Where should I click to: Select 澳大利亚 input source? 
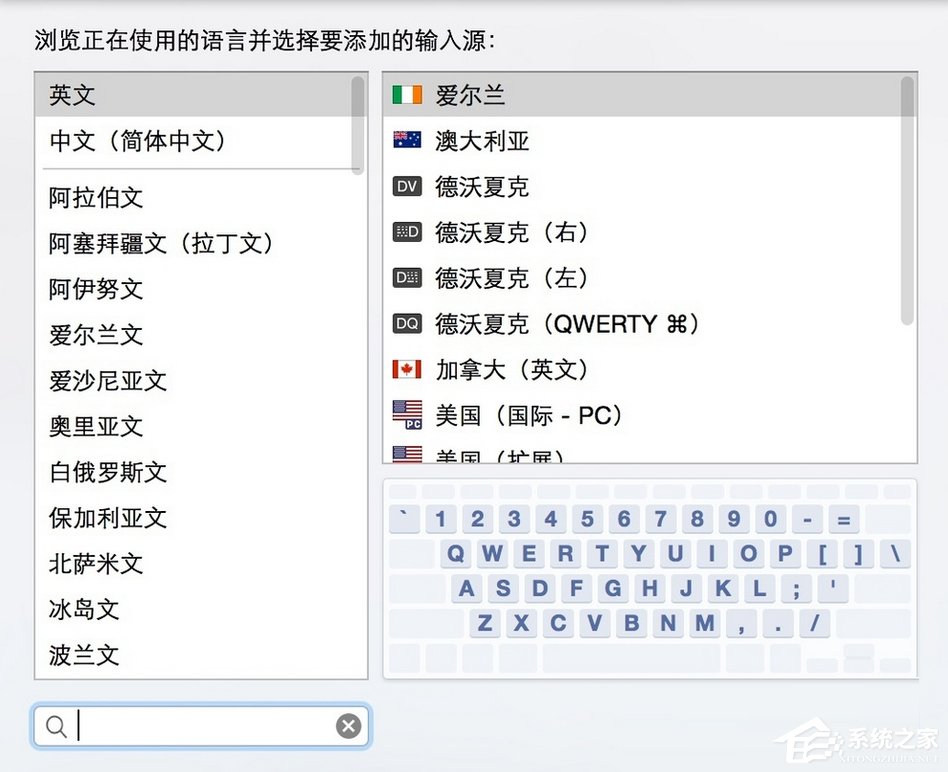pos(480,141)
